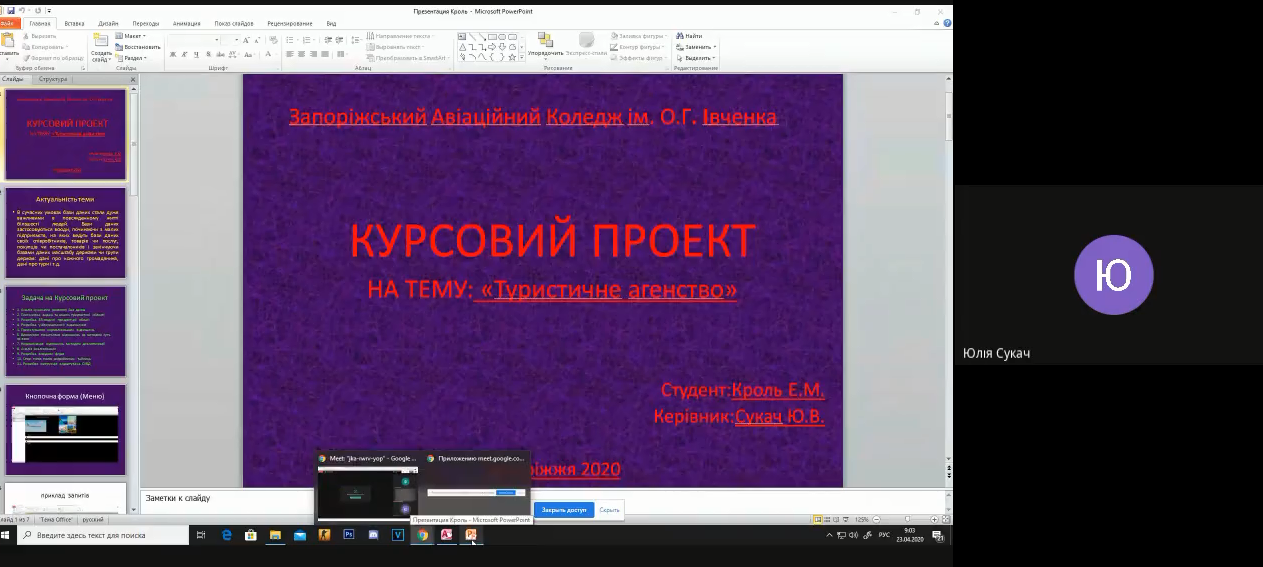Viewport: 1263px width, 567px height.
Task: Open Google Chrome from the taskbar
Action: (422, 535)
